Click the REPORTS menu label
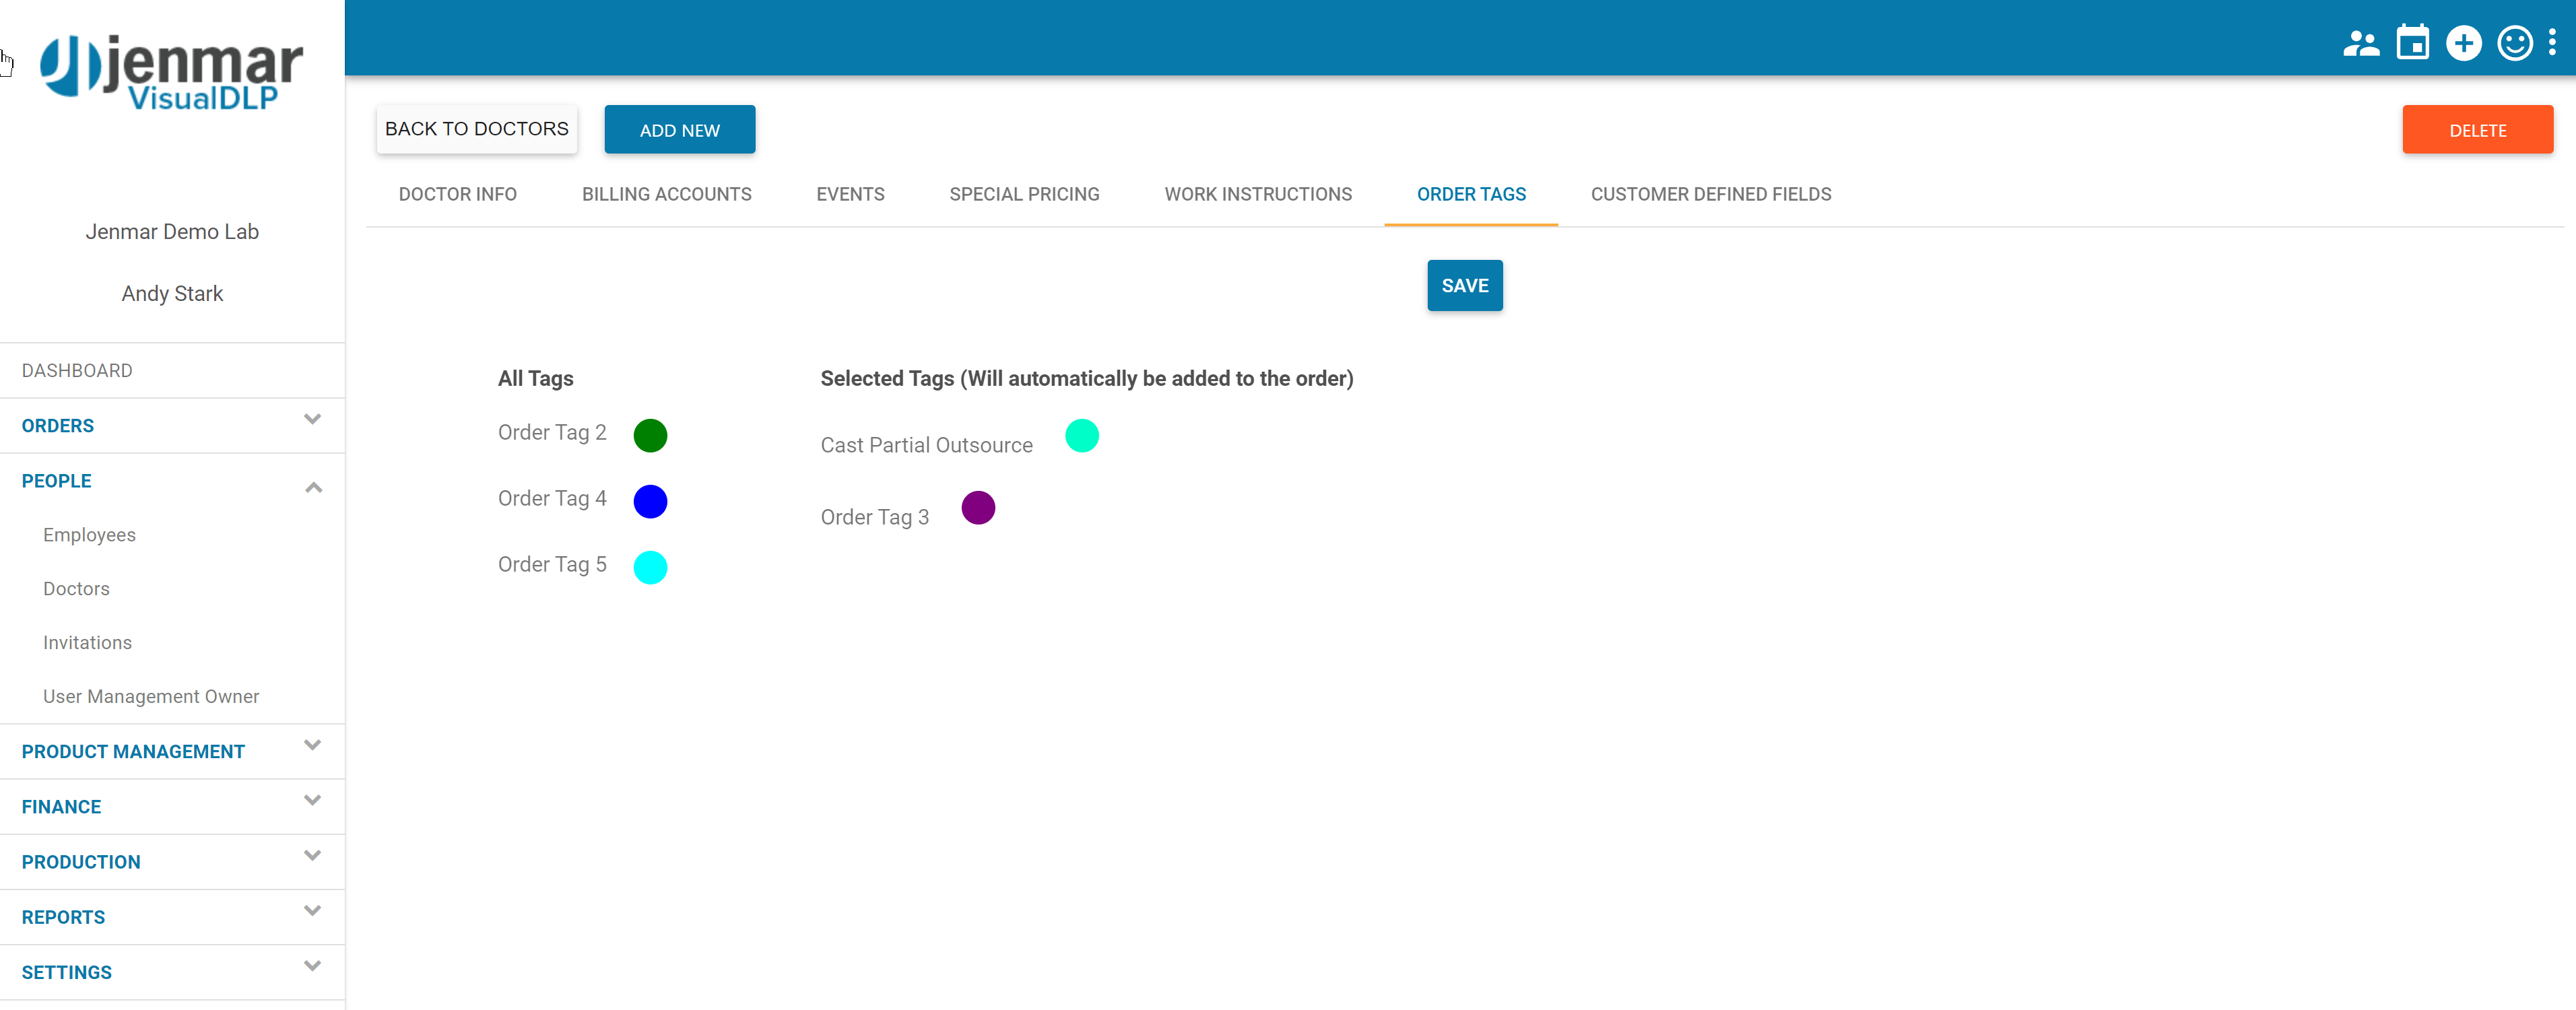The image size is (2576, 1010). pos(63,917)
